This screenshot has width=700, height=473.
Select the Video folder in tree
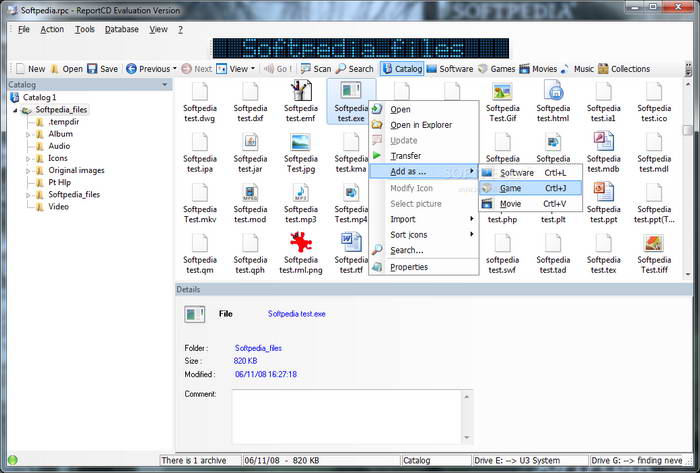pos(58,207)
